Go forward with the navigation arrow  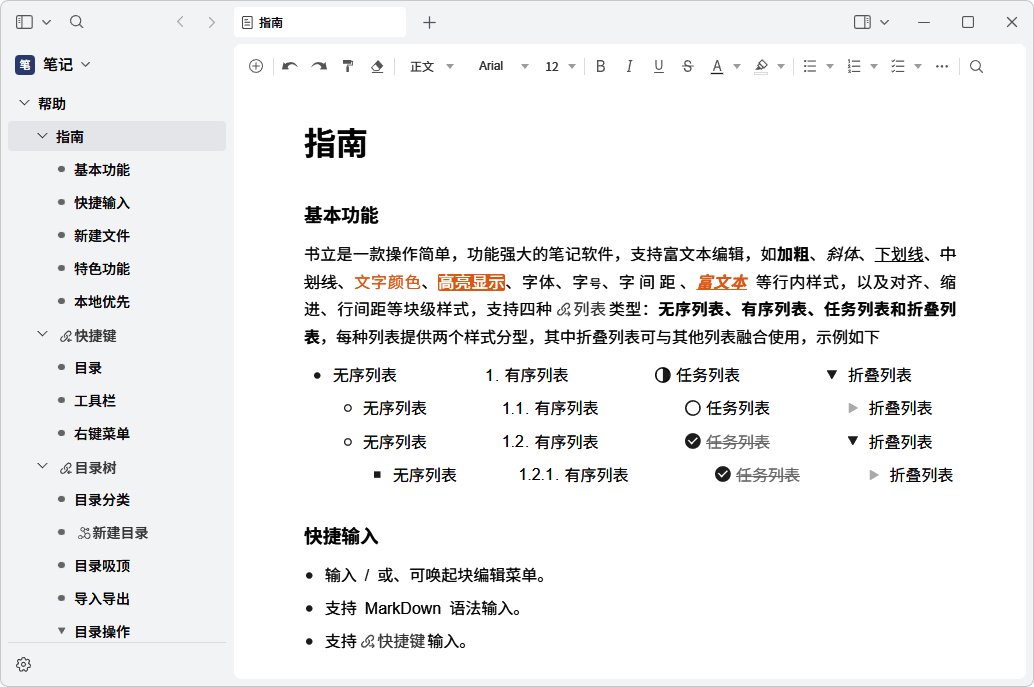click(211, 22)
